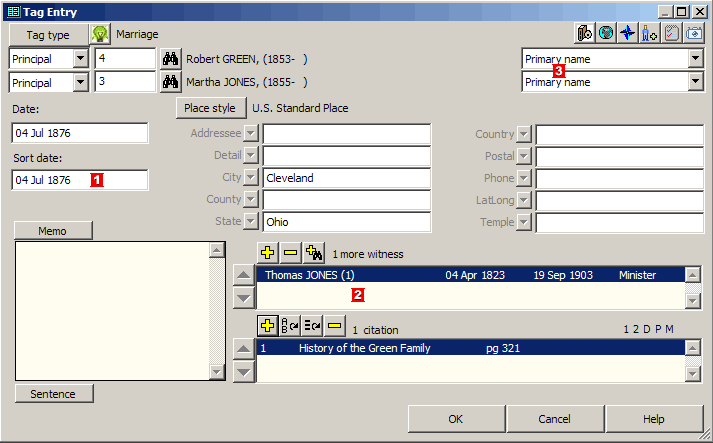Click the globe icon in top toolbar

coord(606,33)
